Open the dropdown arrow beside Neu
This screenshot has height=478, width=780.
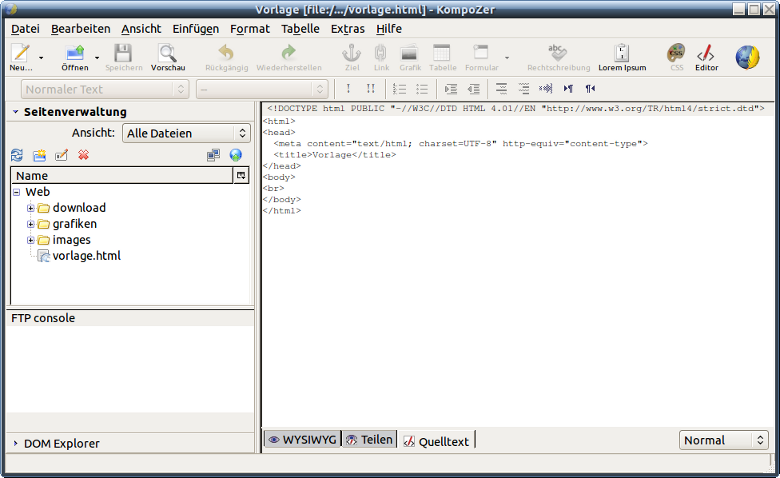(41, 58)
